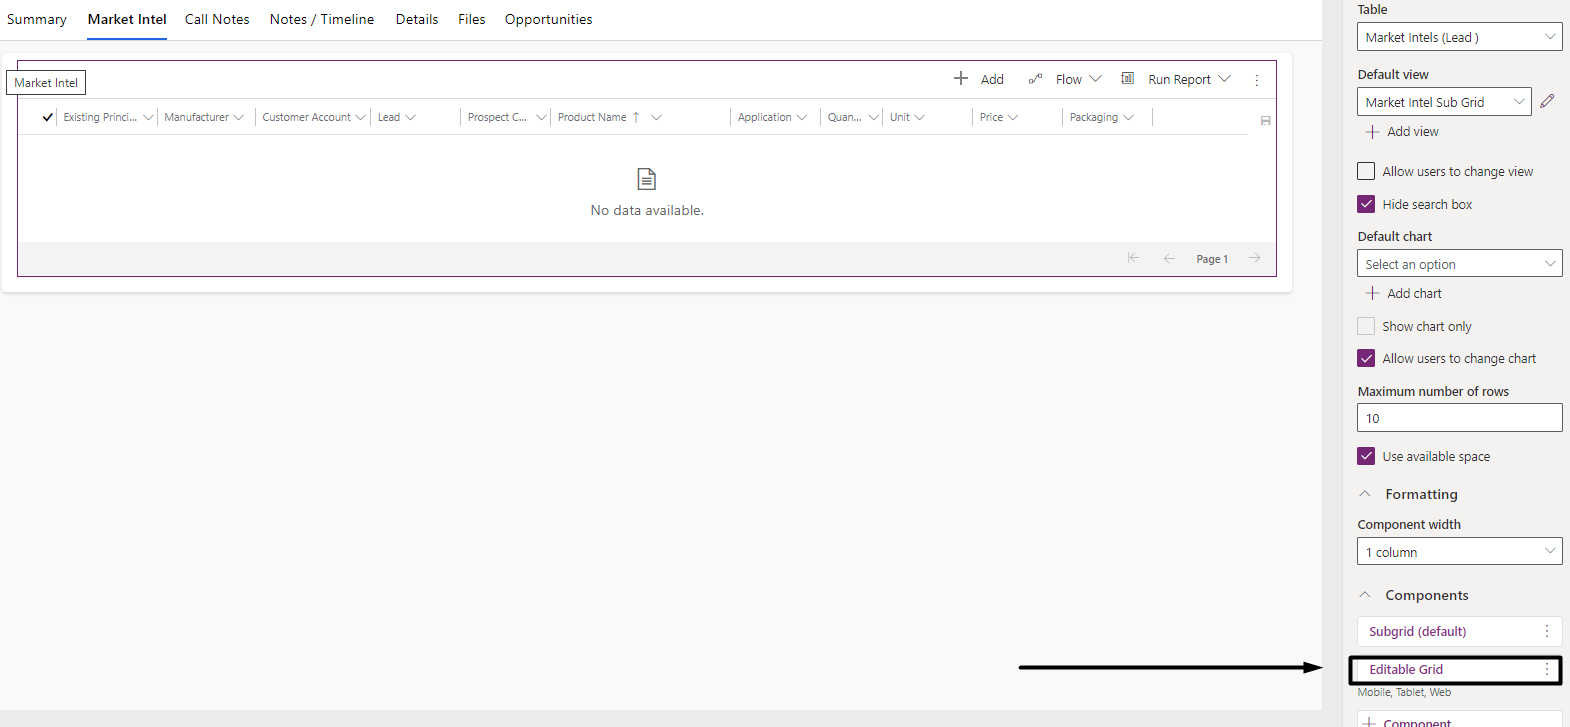Click the Flow icon in subgrid toolbar
1570x727 pixels.
pos(1035,79)
